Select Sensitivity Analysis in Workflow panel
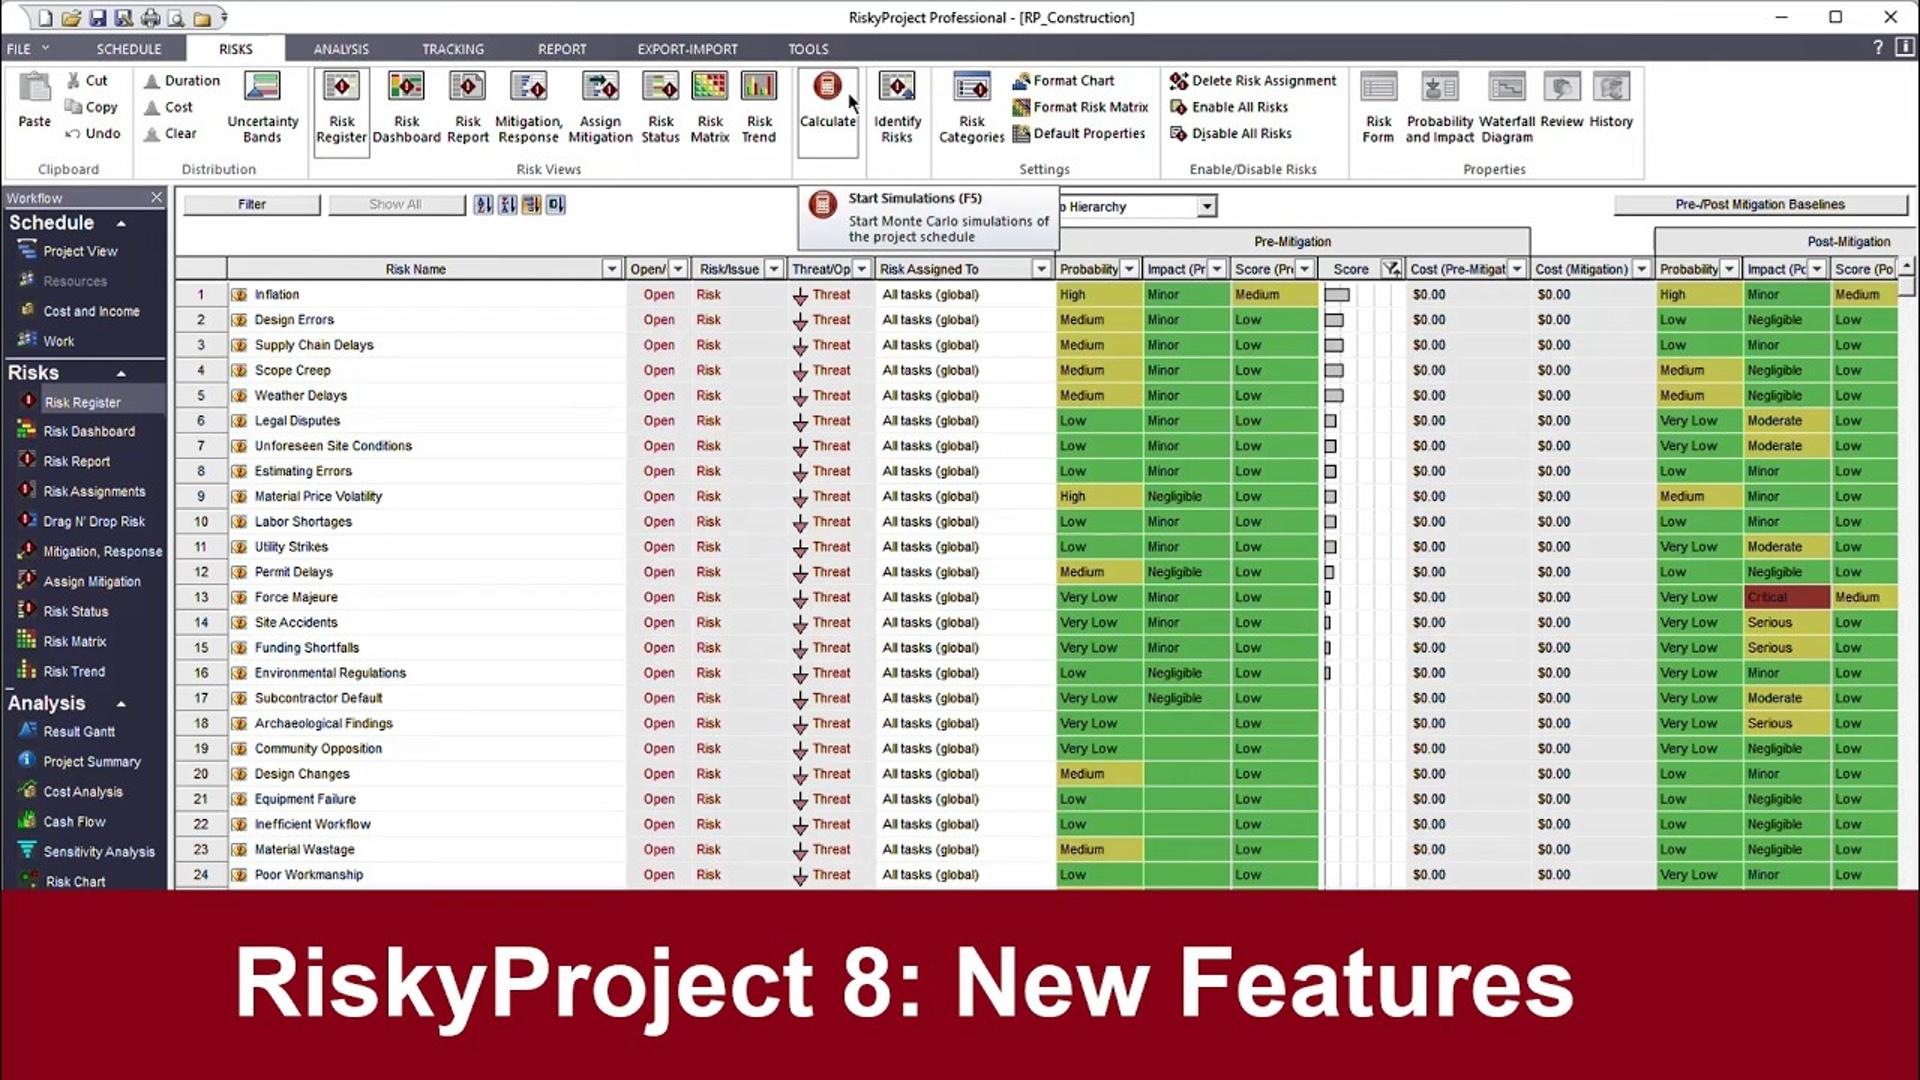Screen dimensions: 1920x1080 [98, 852]
